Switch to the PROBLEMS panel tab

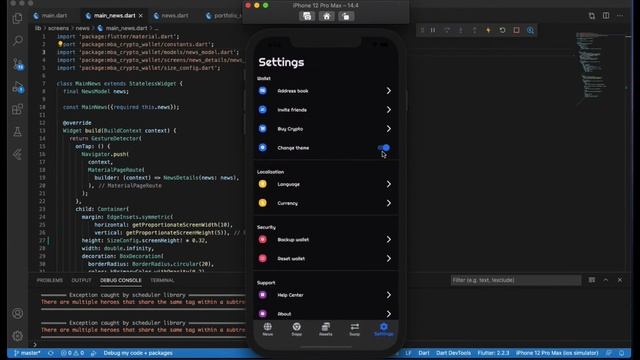[x=50, y=280]
